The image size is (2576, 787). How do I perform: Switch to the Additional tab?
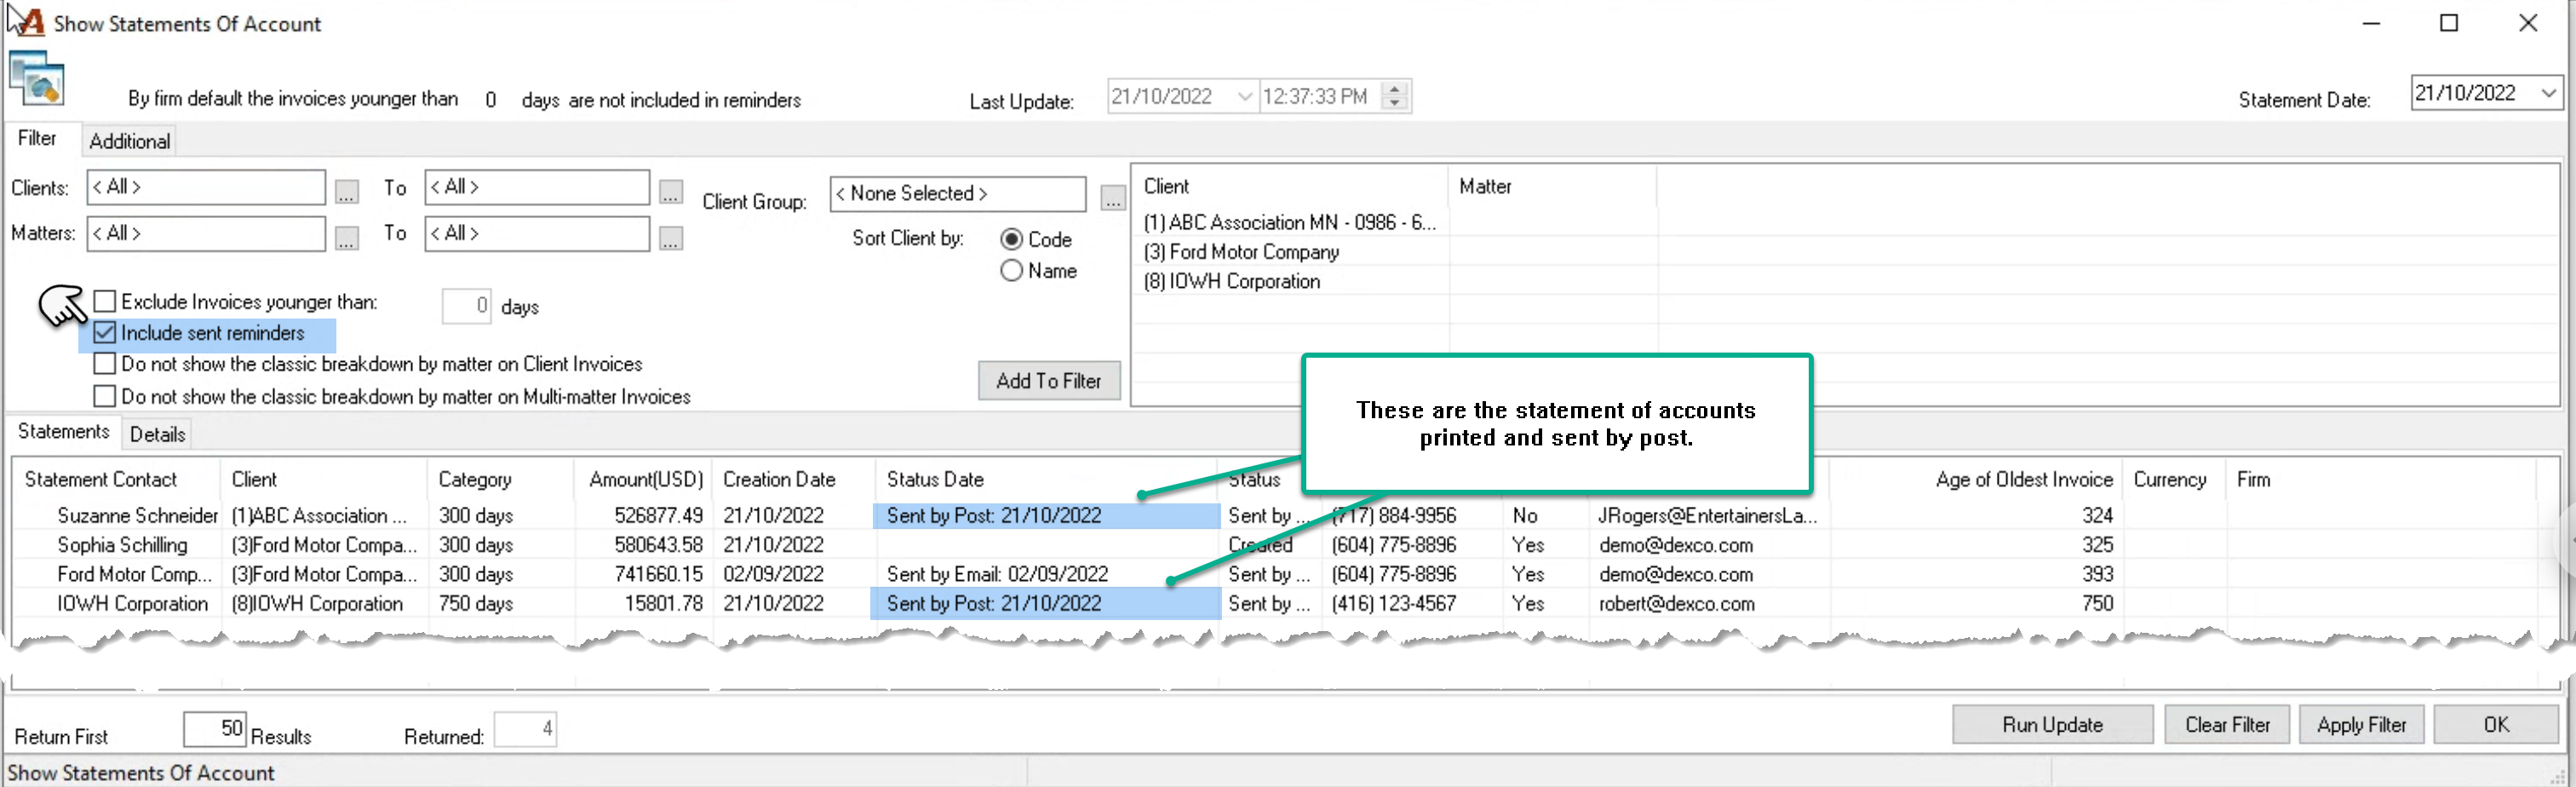[x=129, y=141]
